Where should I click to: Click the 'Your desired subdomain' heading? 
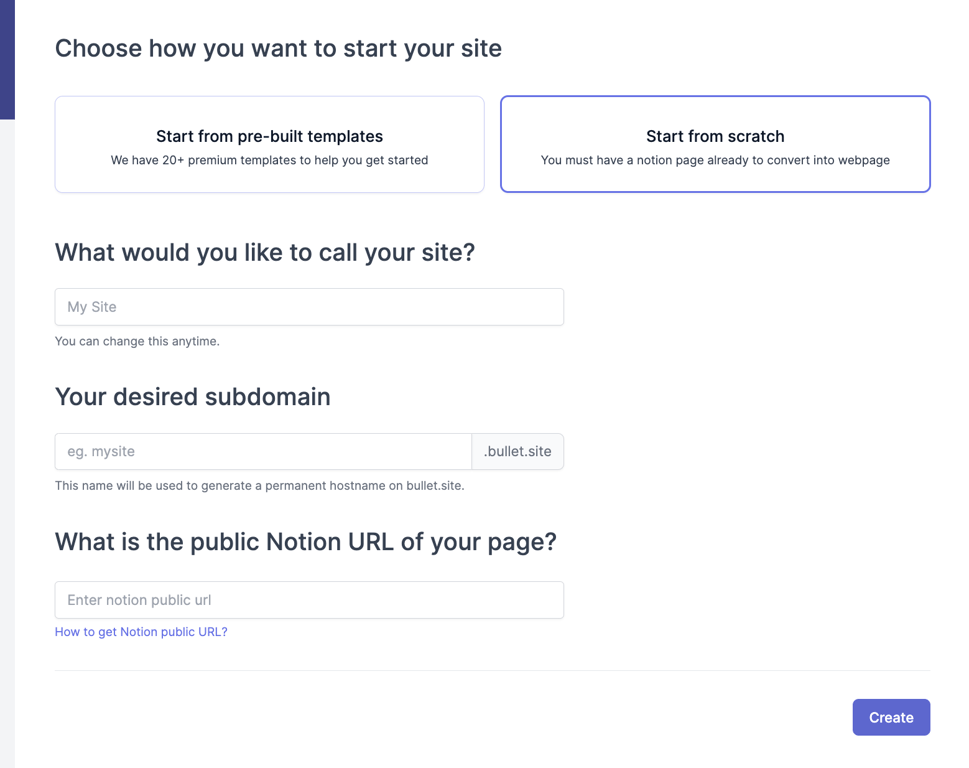point(192,397)
